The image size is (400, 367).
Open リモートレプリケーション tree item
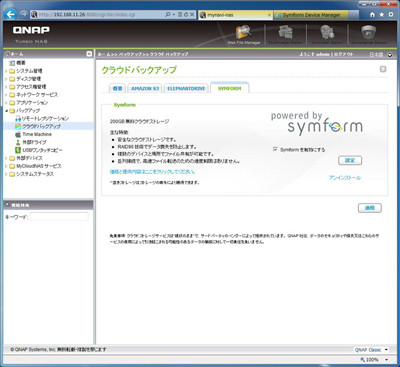point(45,118)
